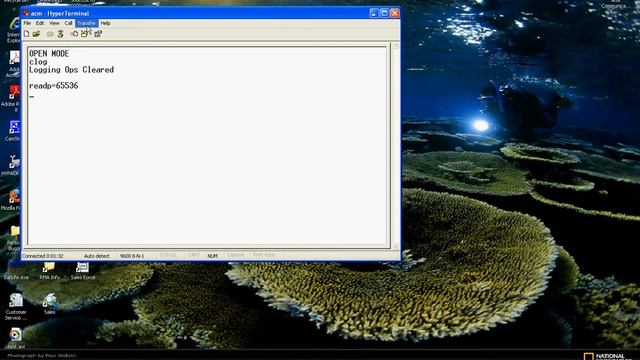Click the Customer Service desktop shortcut

[x=16, y=307]
